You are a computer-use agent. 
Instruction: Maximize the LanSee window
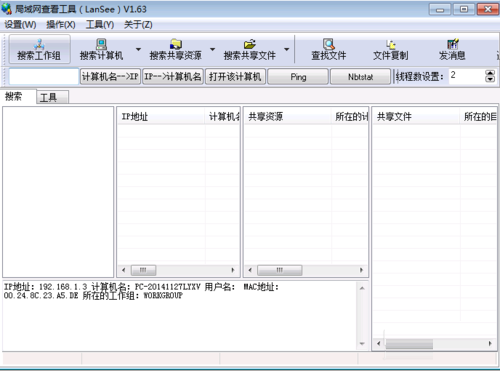pyautogui.click(x=464, y=9)
